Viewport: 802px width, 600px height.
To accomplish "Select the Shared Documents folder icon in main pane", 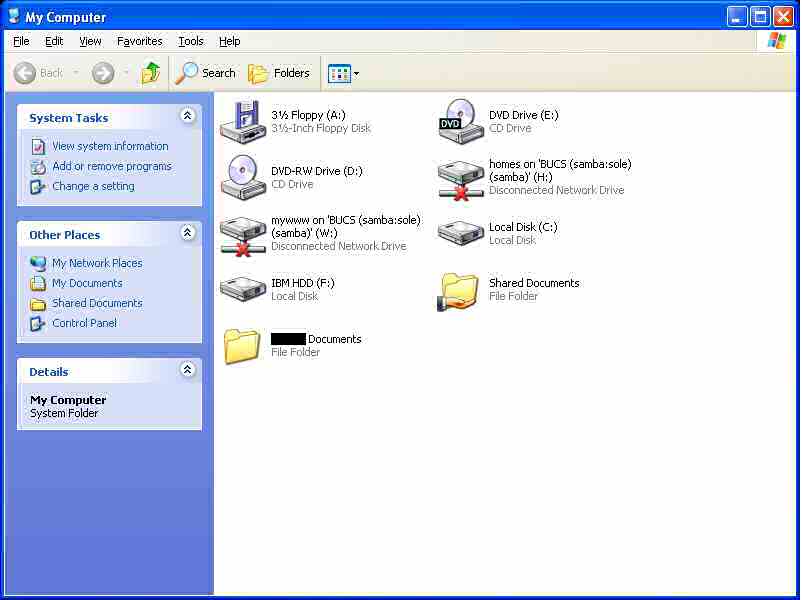I will click(x=459, y=292).
